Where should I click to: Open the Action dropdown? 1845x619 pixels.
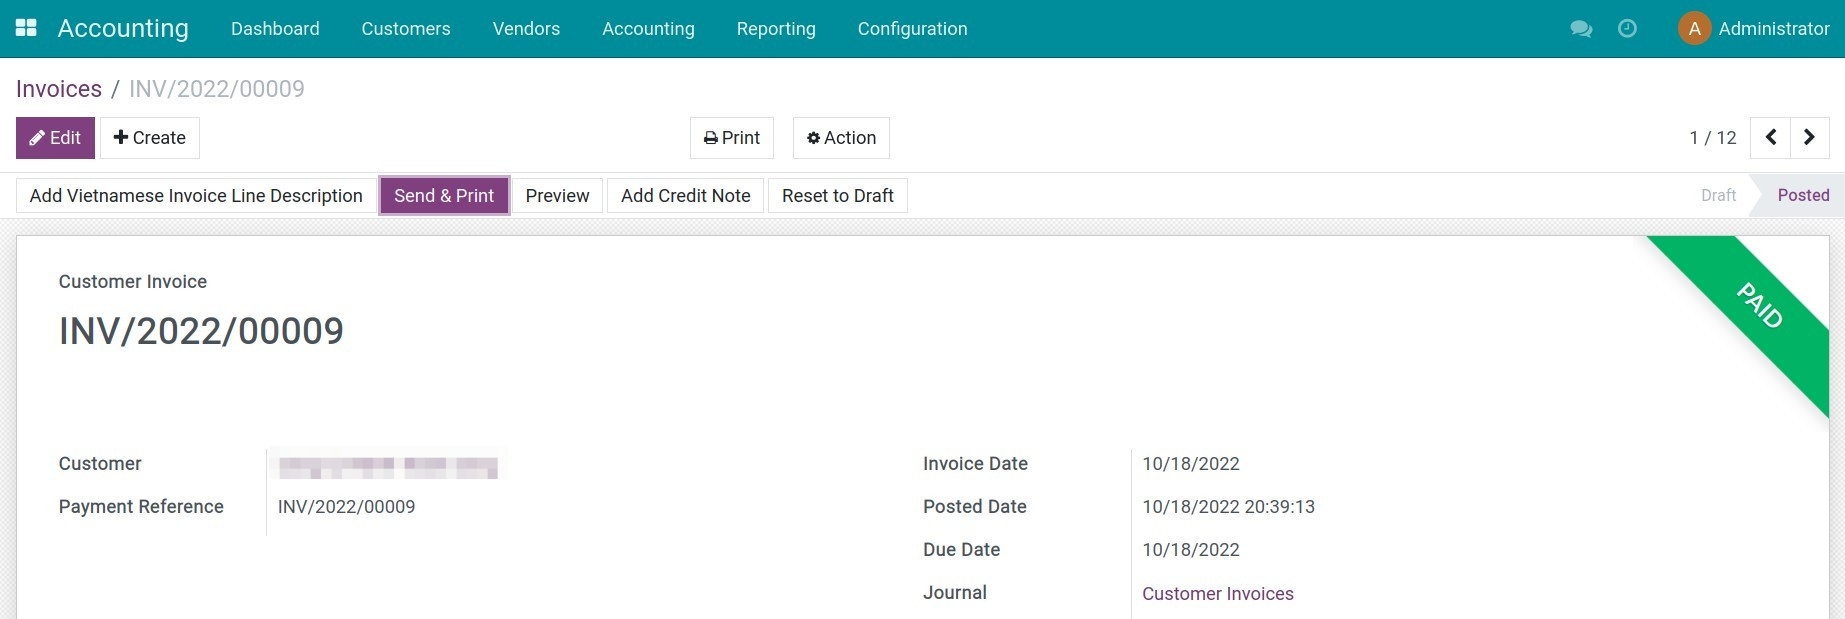pos(841,138)
